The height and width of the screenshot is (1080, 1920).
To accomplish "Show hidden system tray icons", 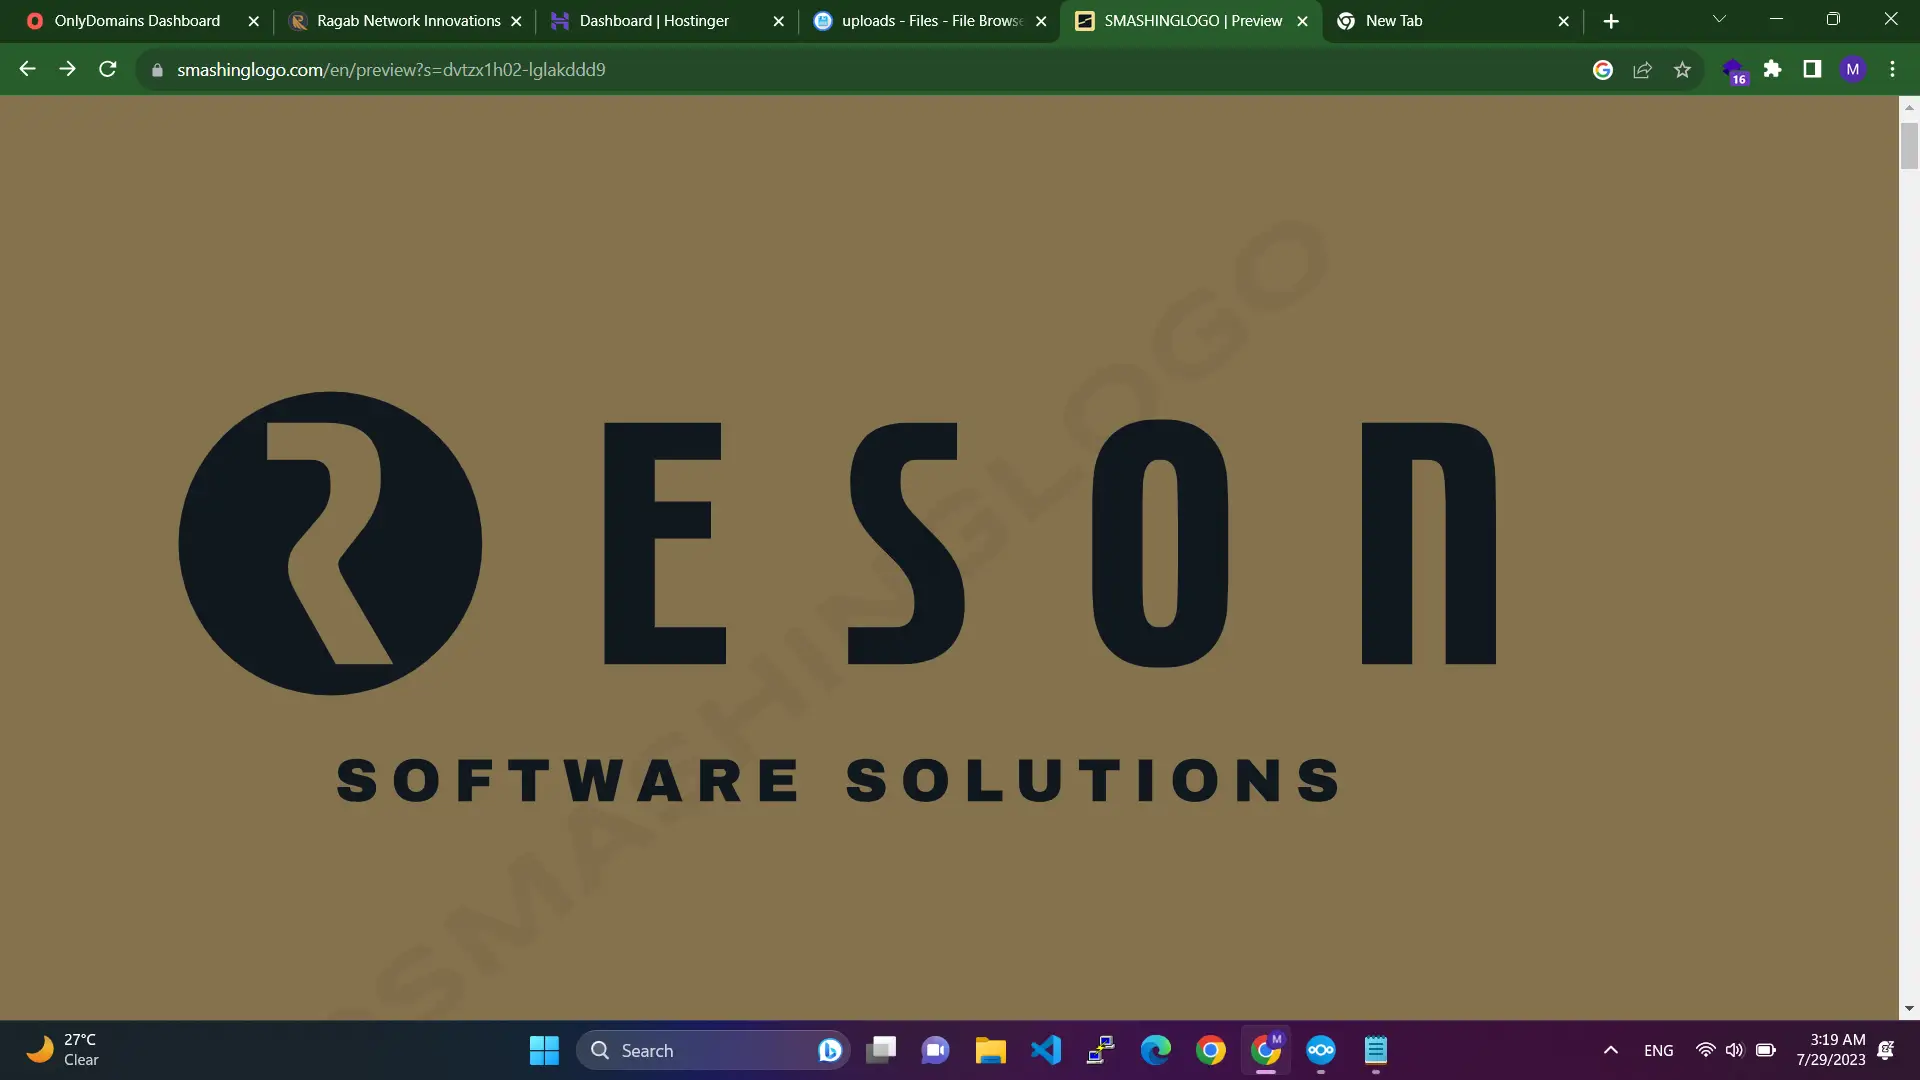I will coord(1610,1050).
